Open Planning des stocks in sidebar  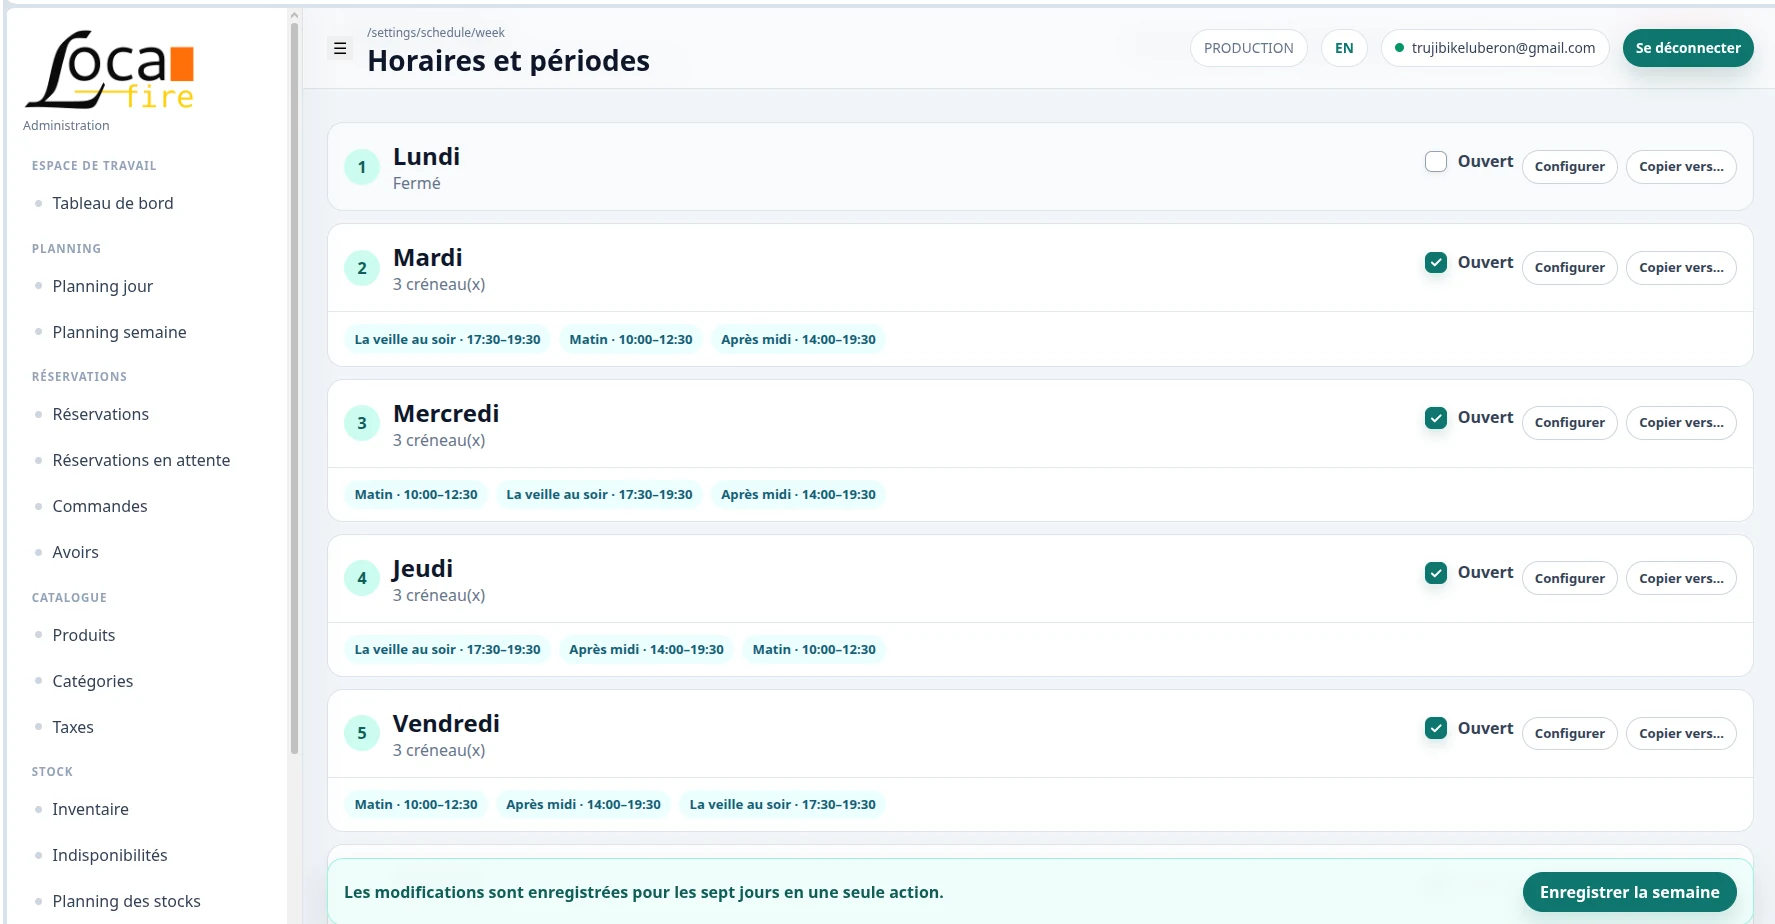point(126,901)
